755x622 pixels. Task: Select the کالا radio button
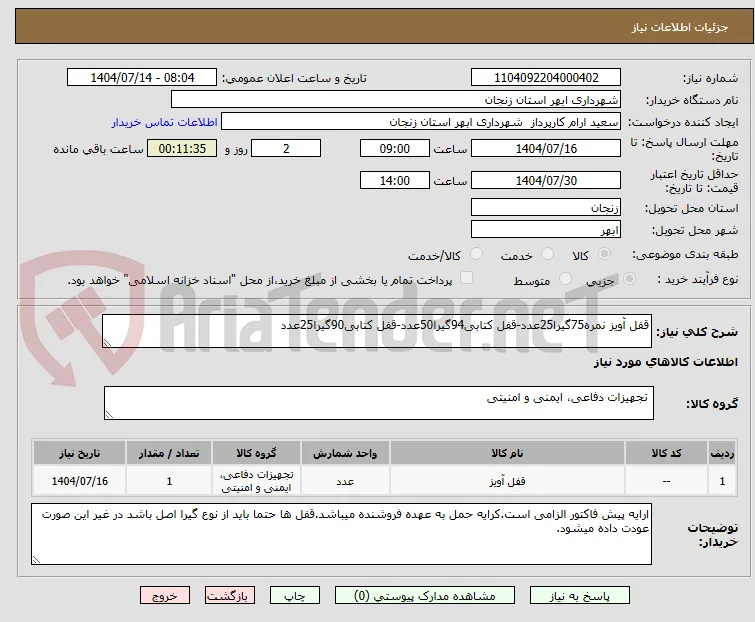(604, 253)
